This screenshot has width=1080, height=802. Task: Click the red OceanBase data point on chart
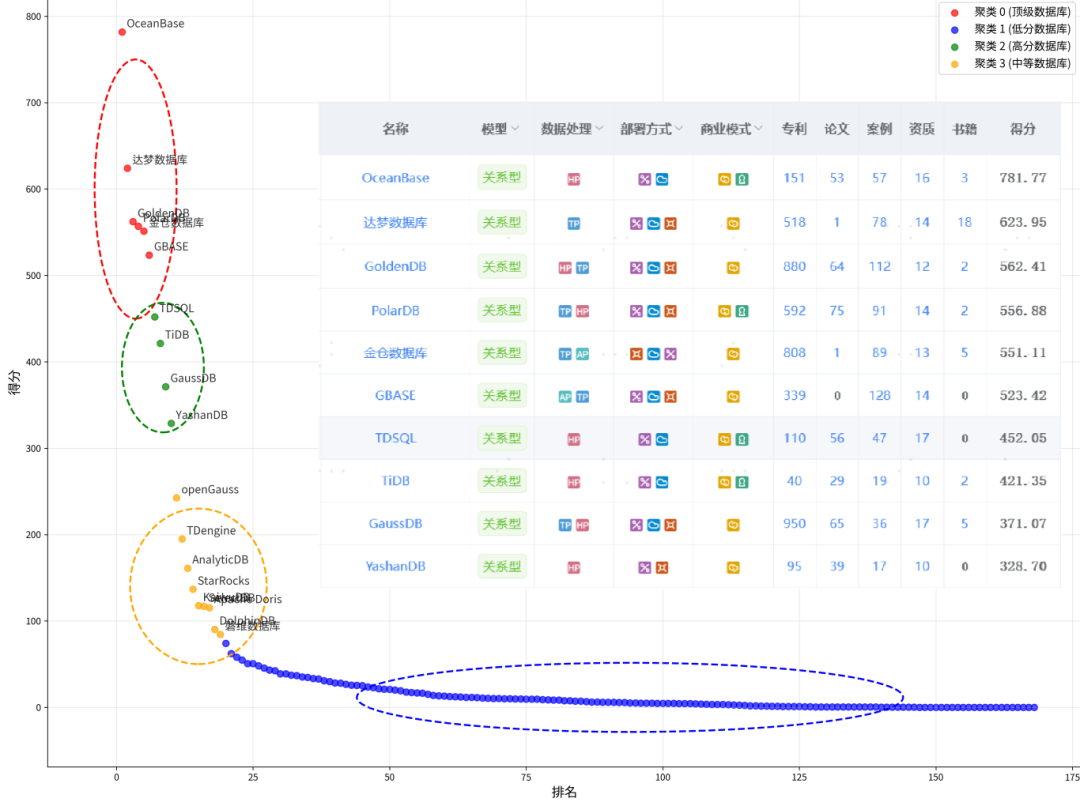coord(122,32)
